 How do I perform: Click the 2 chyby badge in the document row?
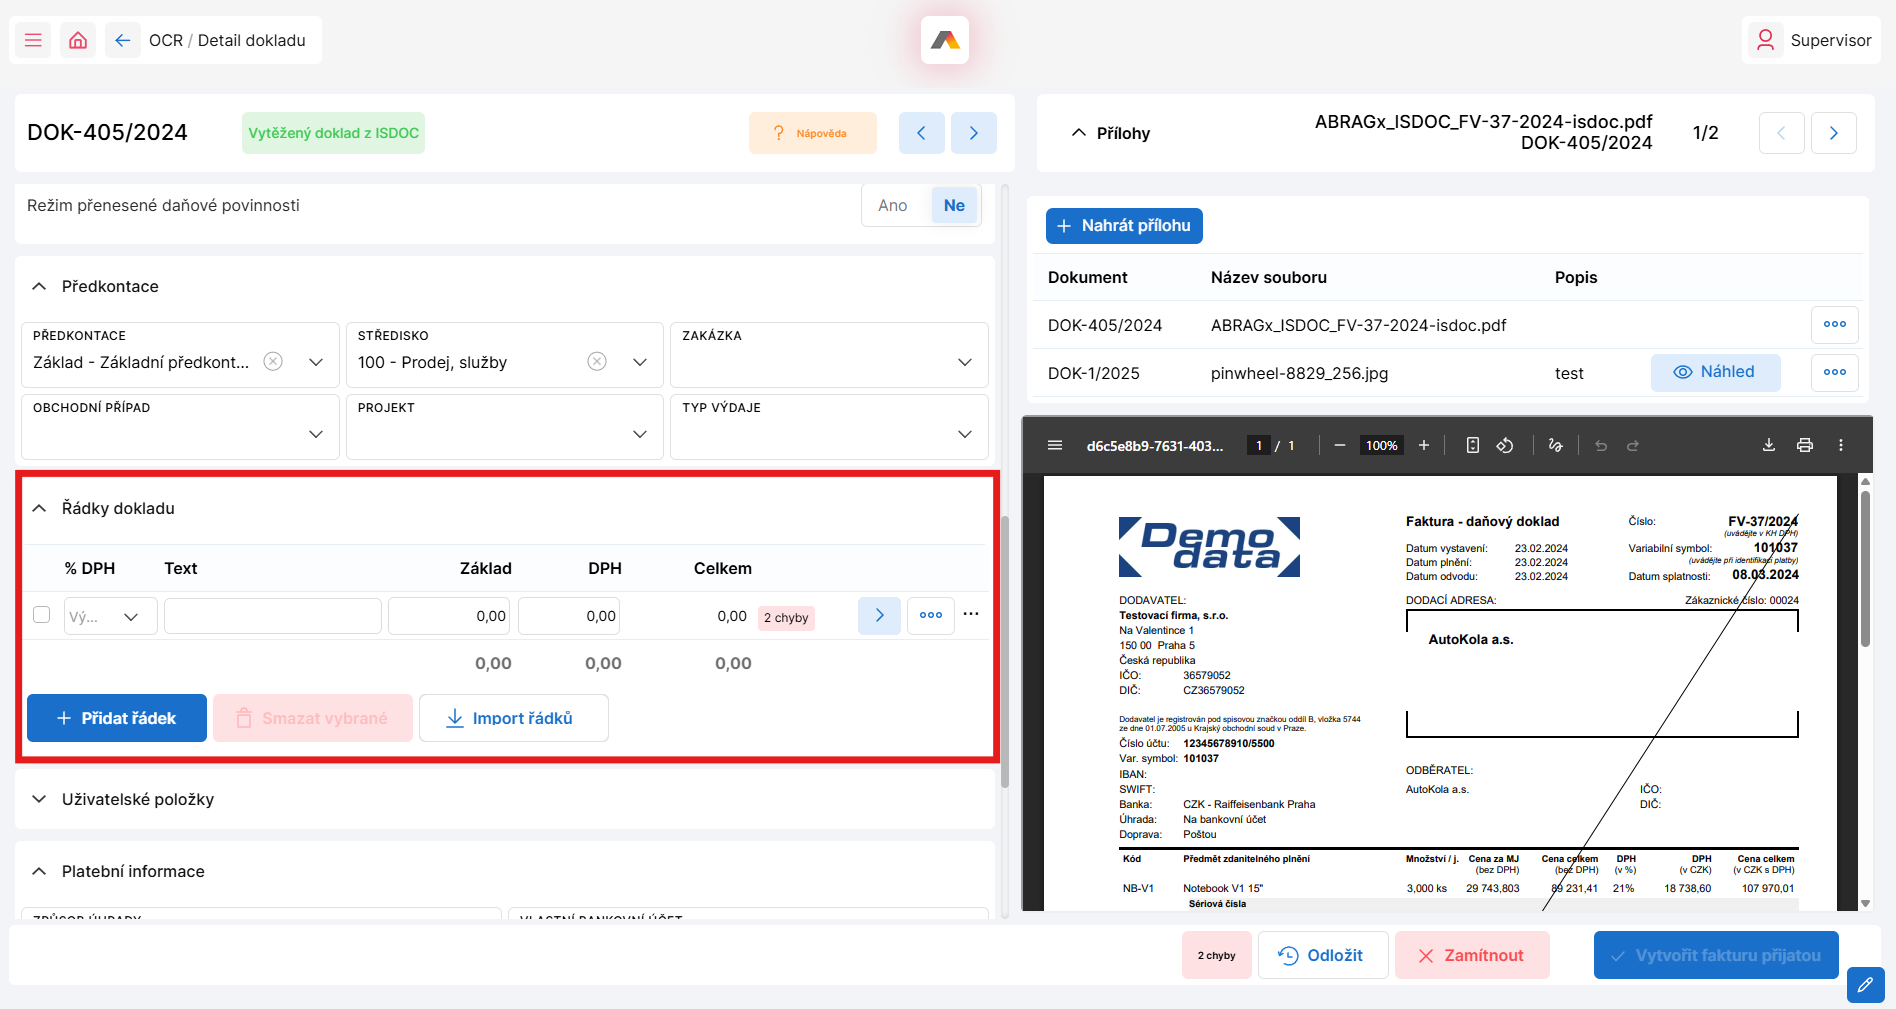click(786, 618)
